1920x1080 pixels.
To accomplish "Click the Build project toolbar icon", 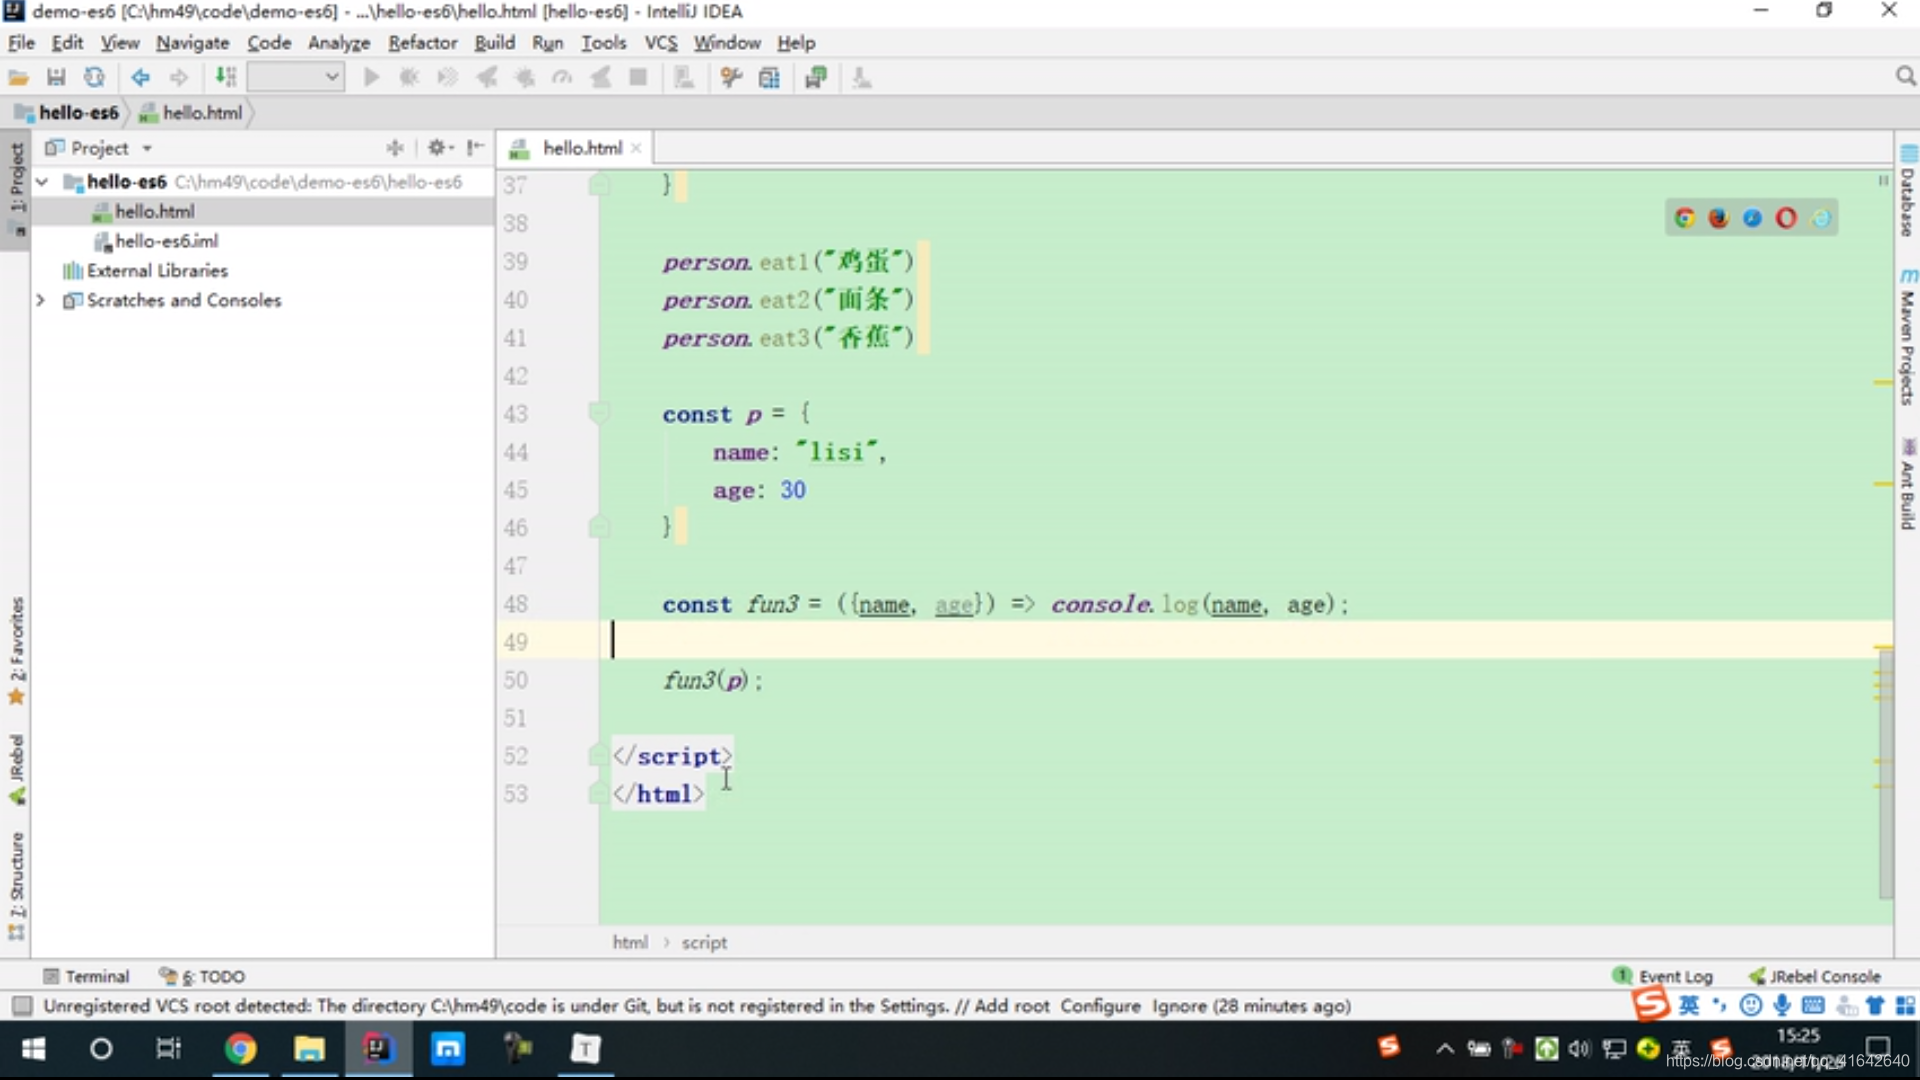I will pyautogui.click(x=226, y=78).
